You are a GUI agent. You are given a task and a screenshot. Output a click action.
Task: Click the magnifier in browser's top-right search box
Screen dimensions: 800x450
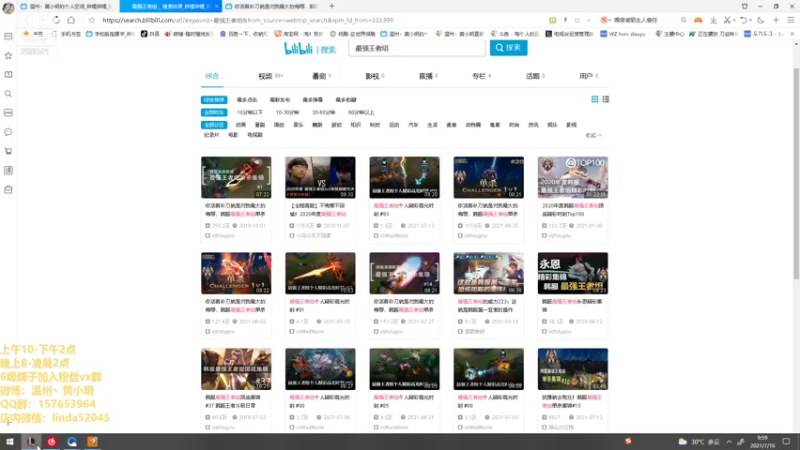click(x=683, y=20)
